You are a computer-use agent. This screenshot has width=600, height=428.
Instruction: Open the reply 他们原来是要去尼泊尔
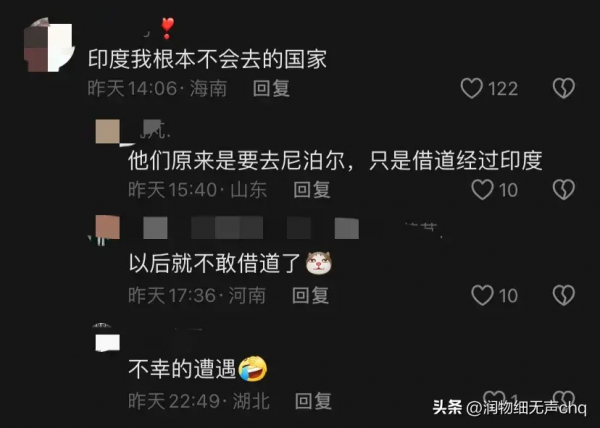tap(335, 160)
